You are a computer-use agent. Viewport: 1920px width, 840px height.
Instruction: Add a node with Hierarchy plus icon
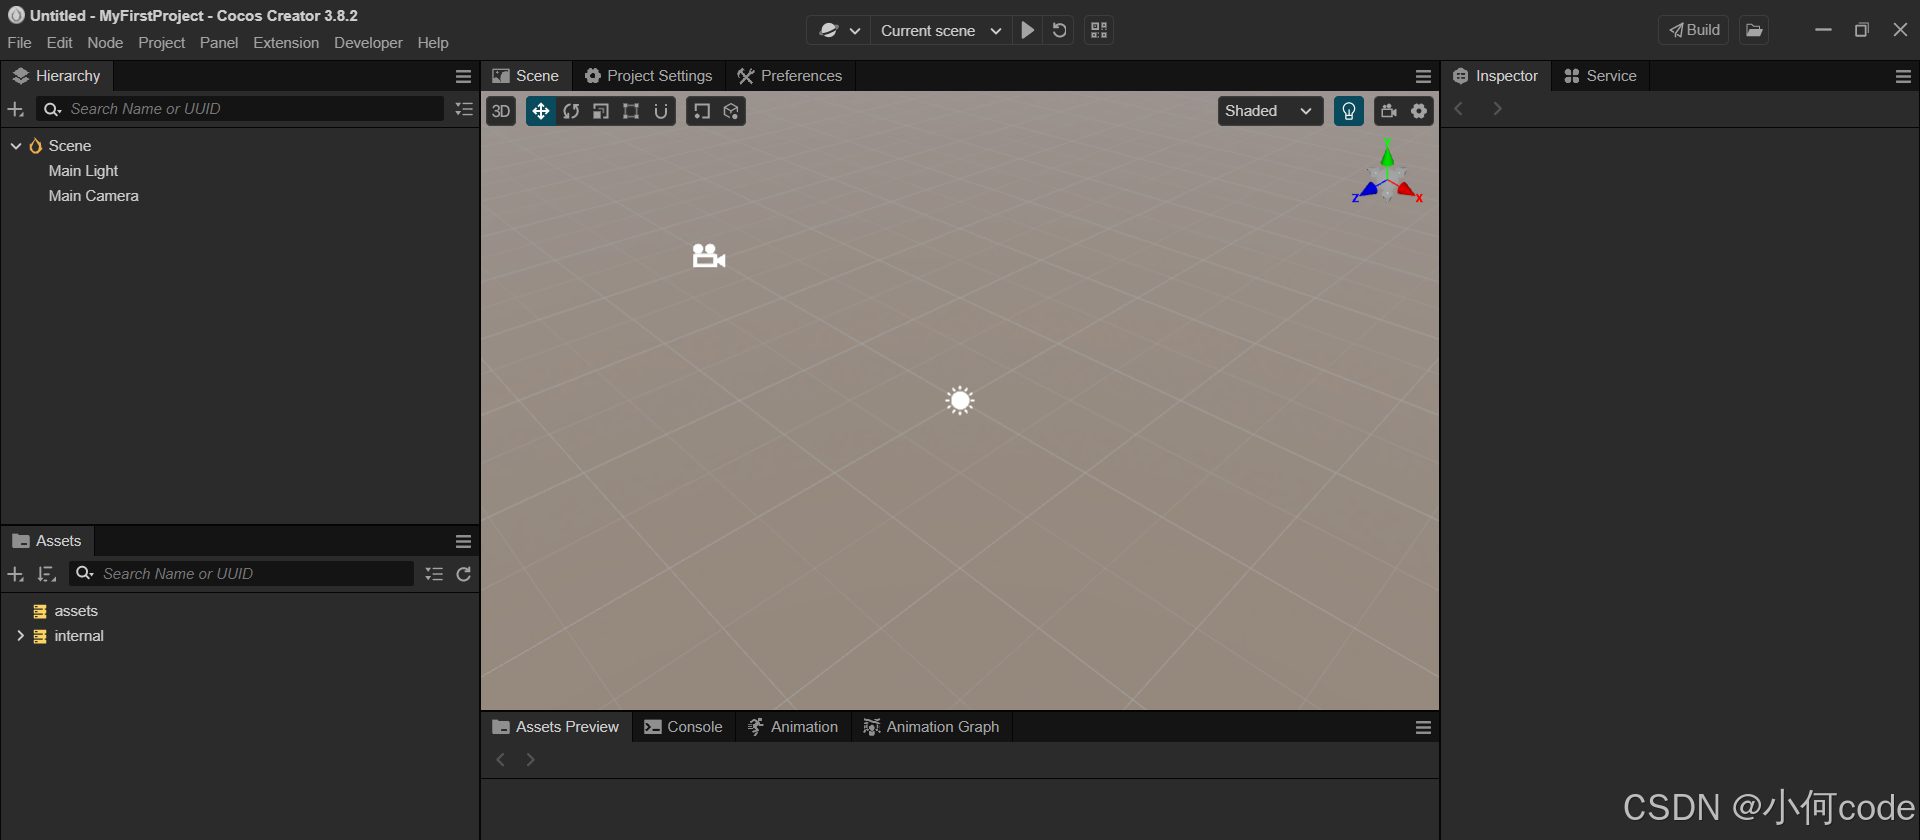[x=16, y=109]
